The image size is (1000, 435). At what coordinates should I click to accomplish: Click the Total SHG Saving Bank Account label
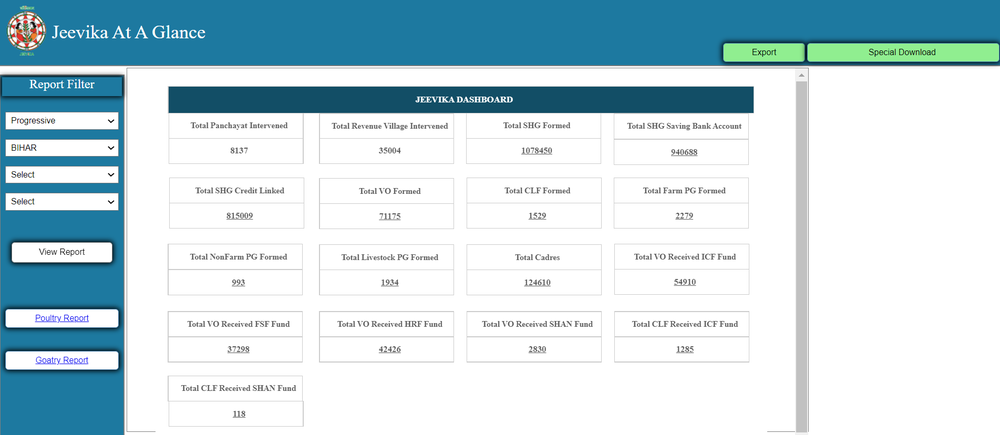(684, 126)
